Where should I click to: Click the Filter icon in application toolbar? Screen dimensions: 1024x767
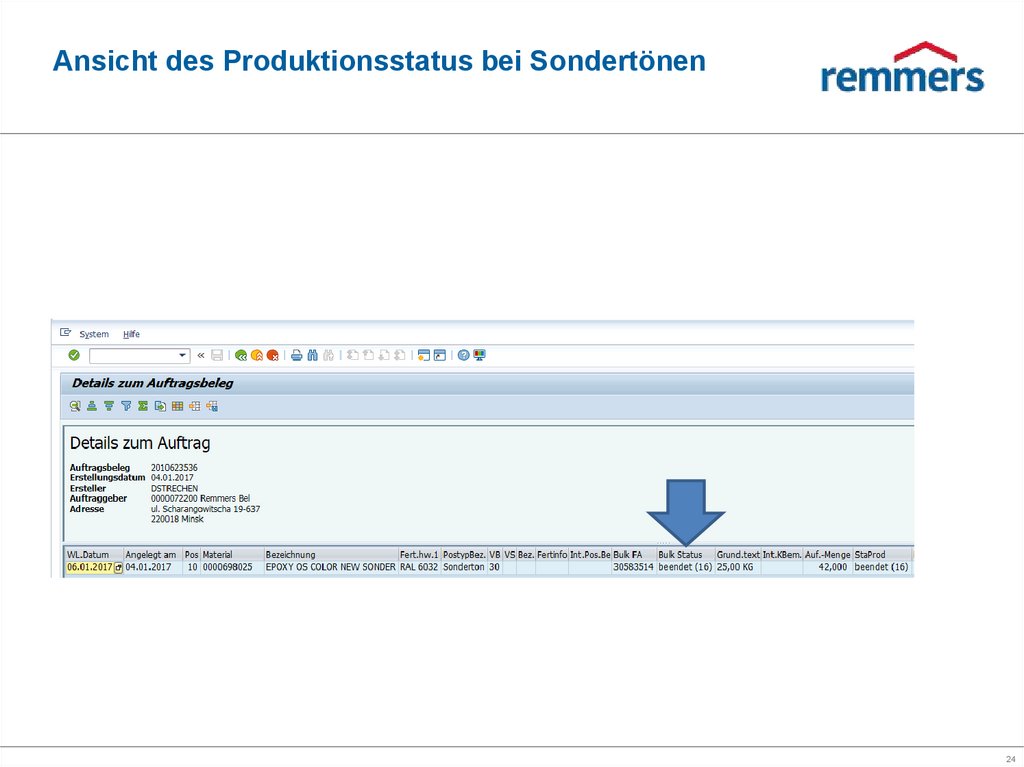[125, 406]
